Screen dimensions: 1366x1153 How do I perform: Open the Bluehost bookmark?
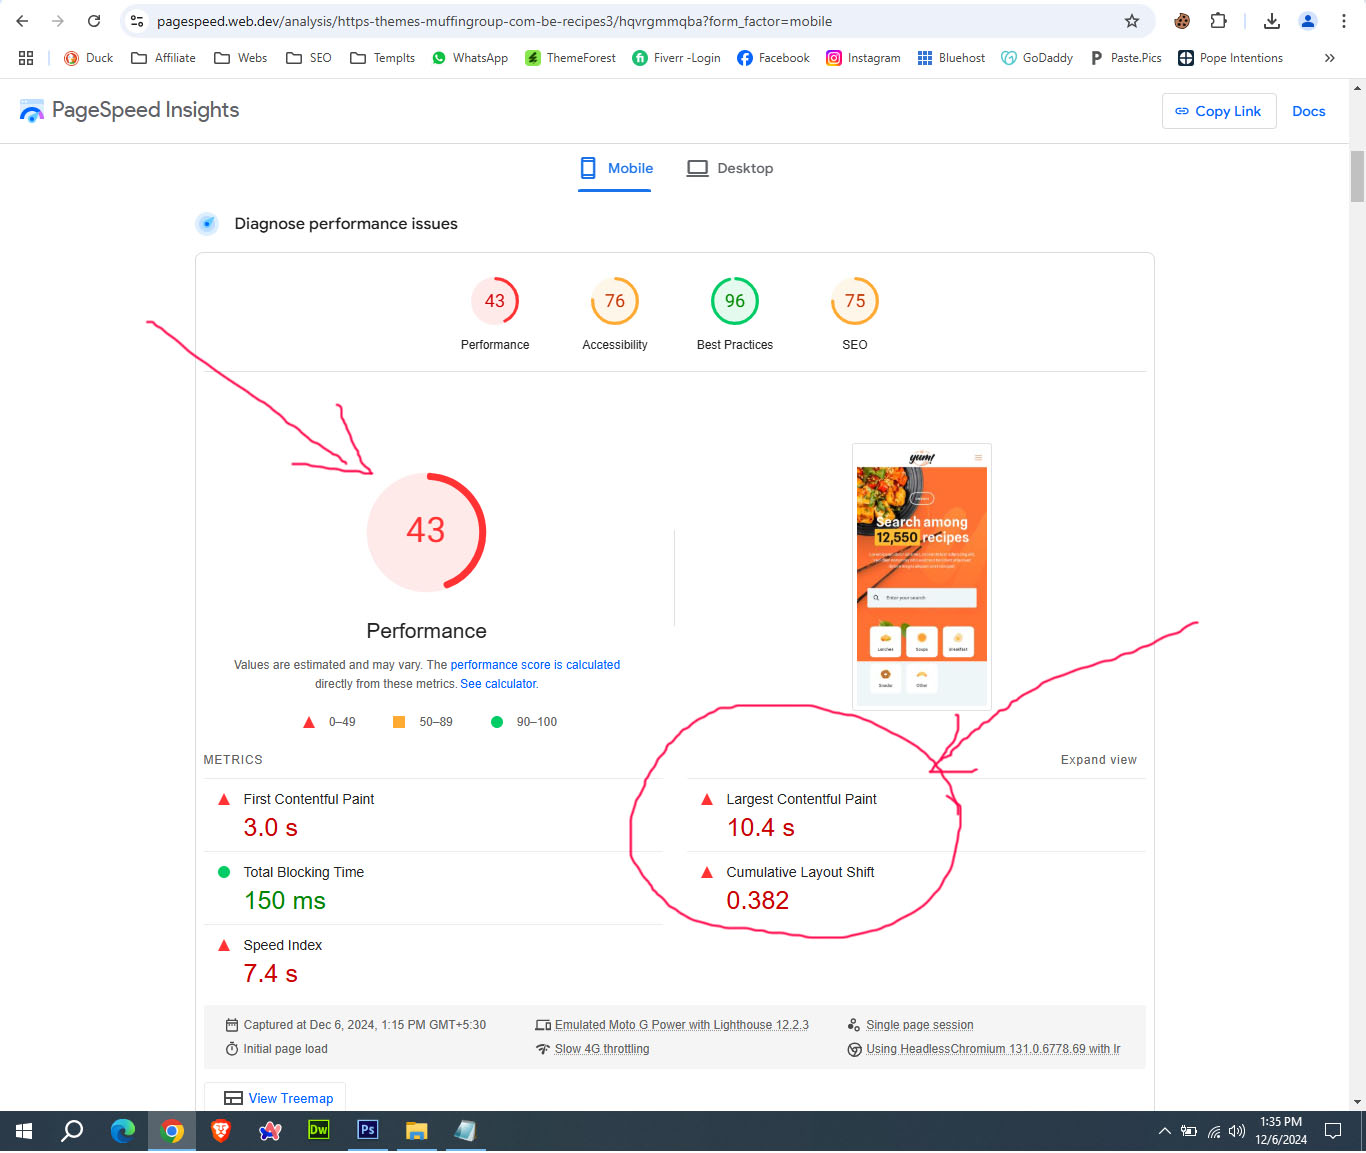(951, 58)
